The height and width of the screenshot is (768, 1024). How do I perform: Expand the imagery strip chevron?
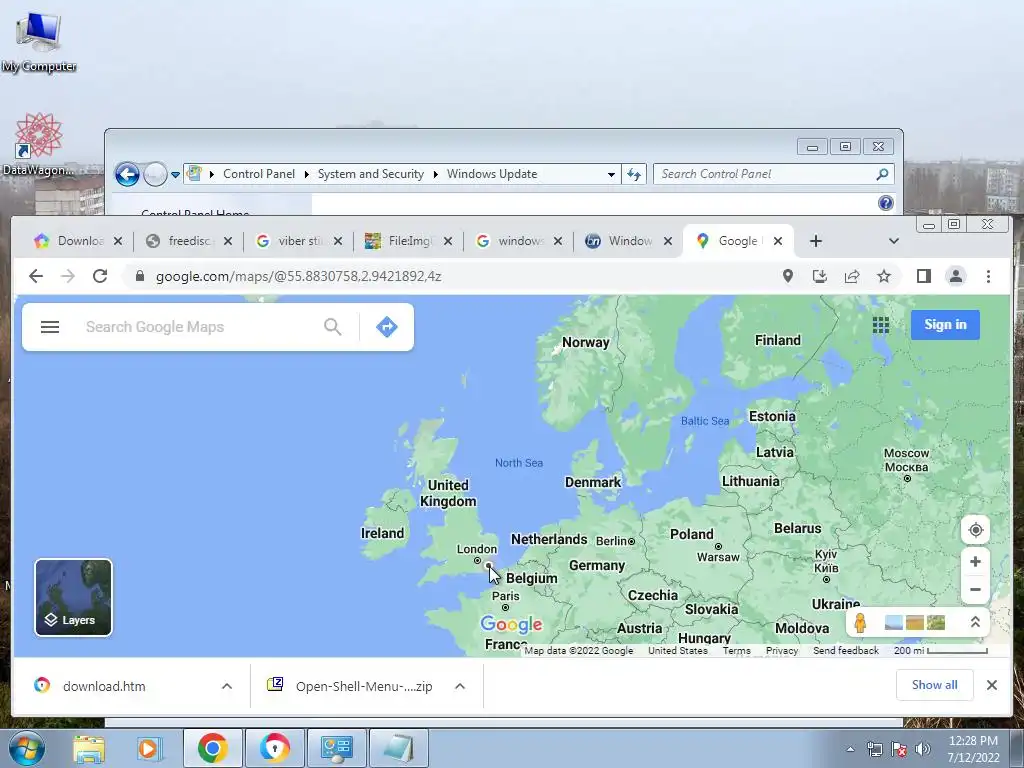pyautogui.click(x=975, y=622)
